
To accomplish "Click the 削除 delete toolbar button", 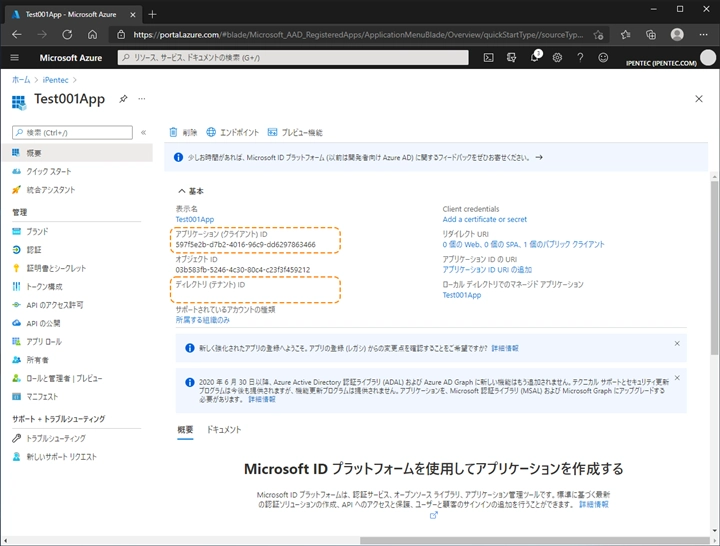I will tap(183, 132).
